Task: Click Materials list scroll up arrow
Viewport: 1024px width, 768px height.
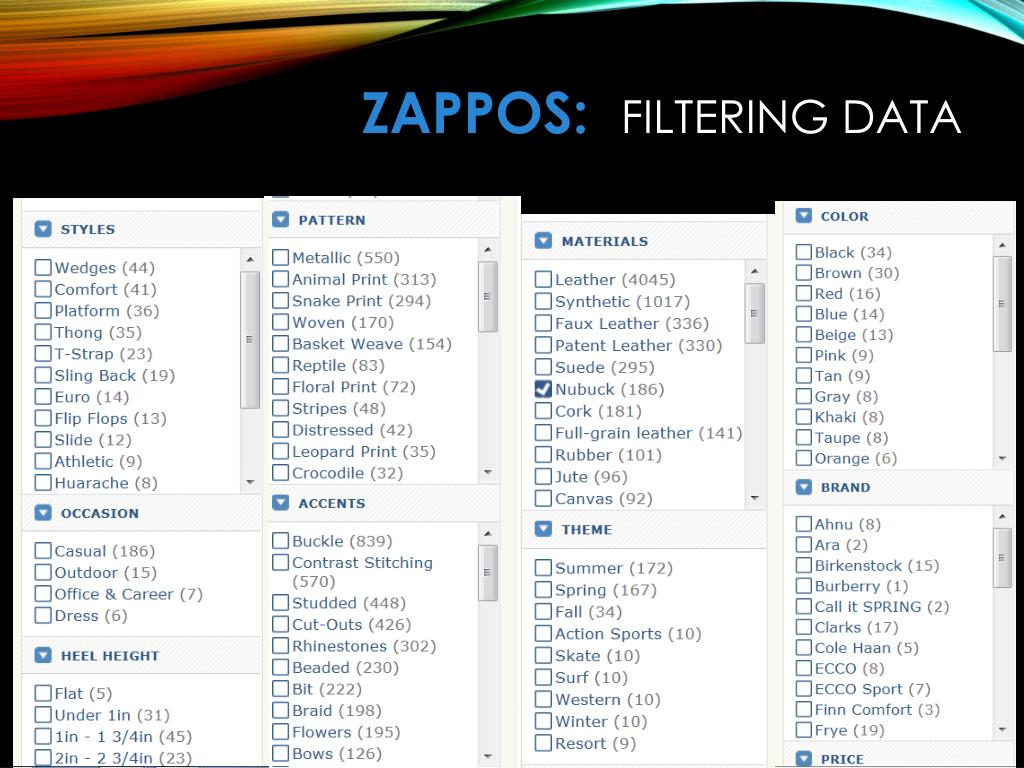Action: pos(755,271)
